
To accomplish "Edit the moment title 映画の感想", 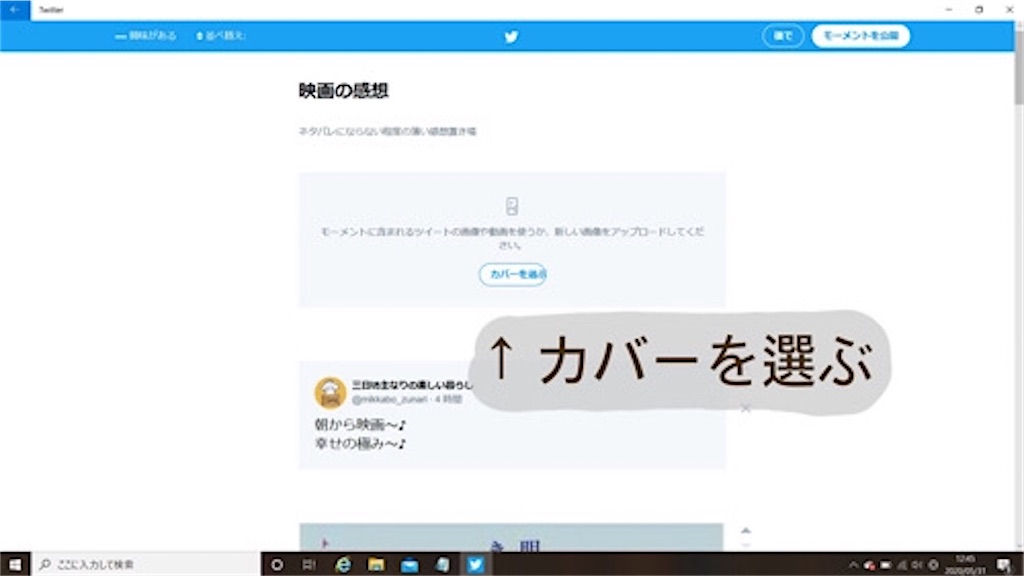I will (344, 90).
